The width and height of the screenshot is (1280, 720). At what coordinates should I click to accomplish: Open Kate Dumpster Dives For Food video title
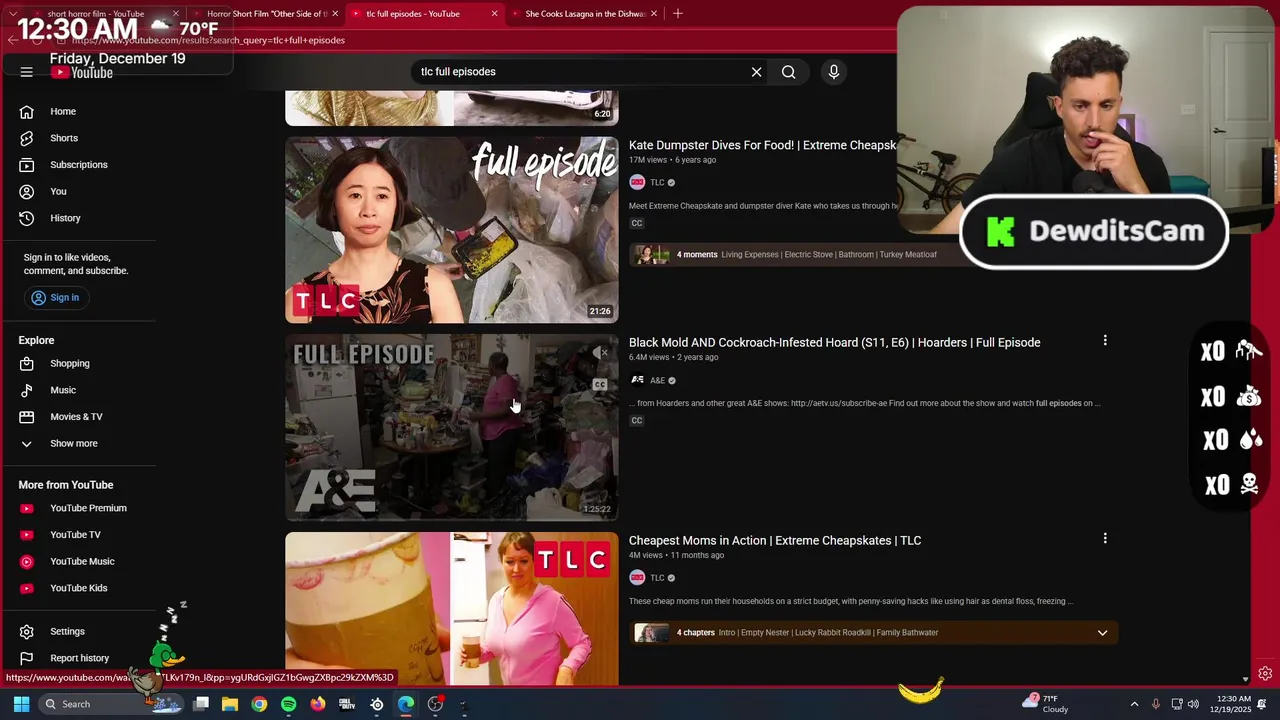(x=762, y=145)
